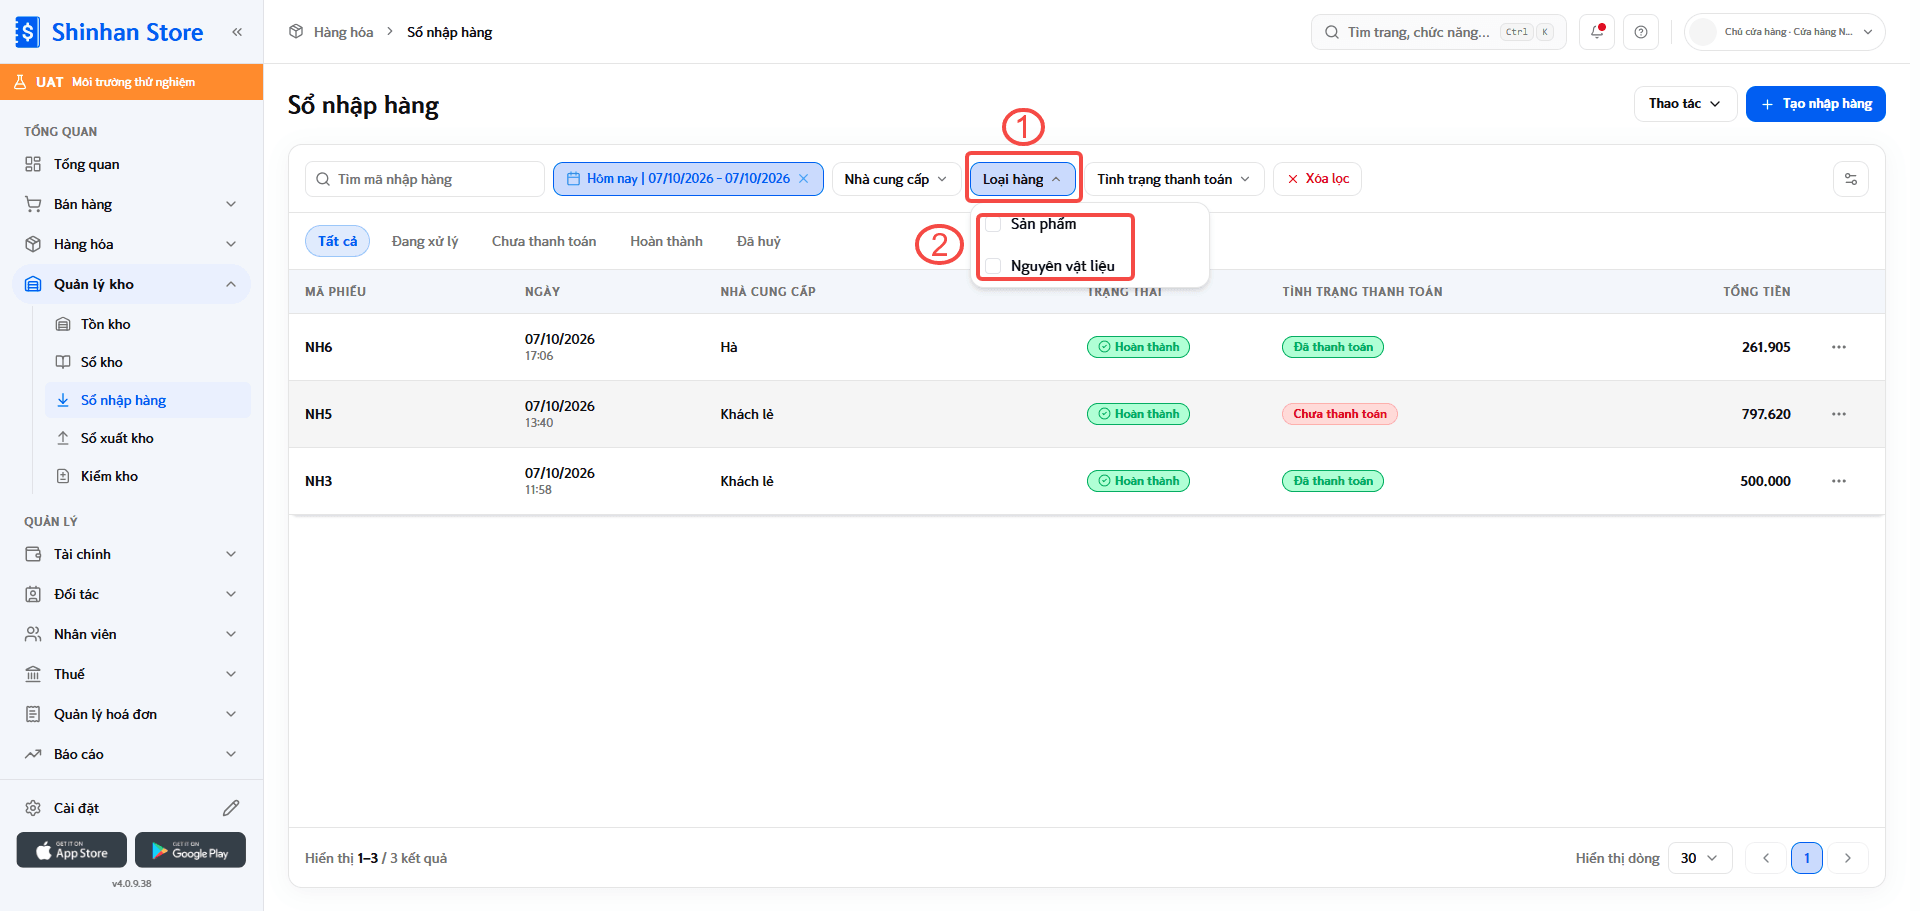Collapse the Loại hàng filter dropdown
Screen dimensions: 1920x911
1023,179
